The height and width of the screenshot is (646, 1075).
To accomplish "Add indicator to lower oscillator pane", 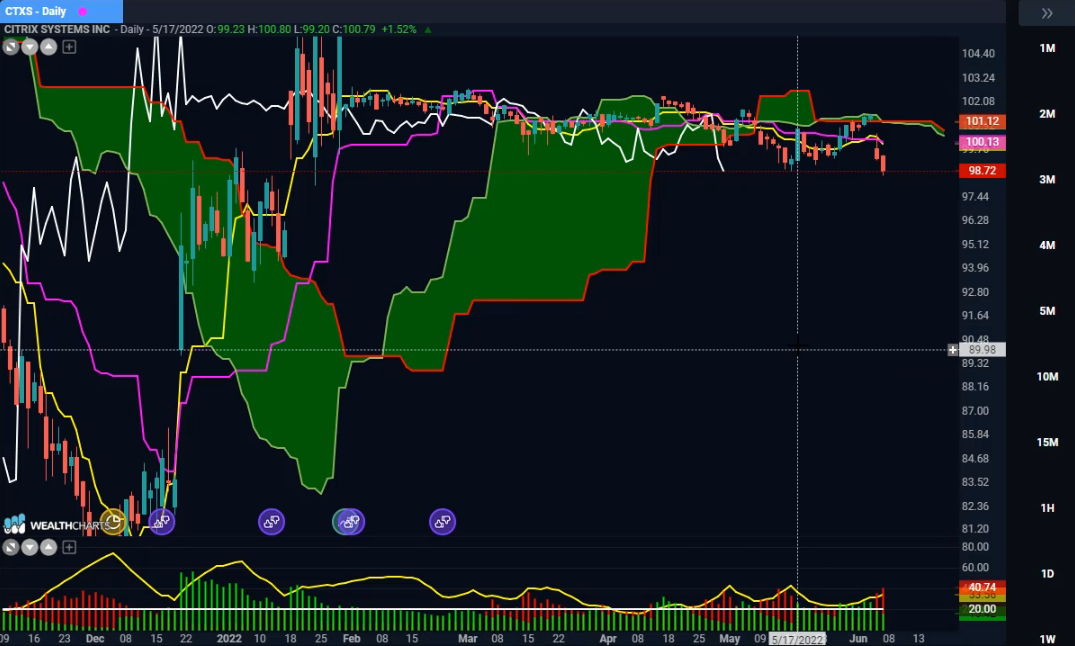I will 69,547.
